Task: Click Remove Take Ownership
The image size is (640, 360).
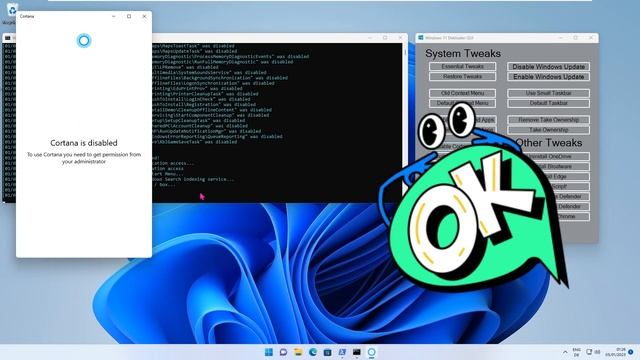Action: click(549, 120)
